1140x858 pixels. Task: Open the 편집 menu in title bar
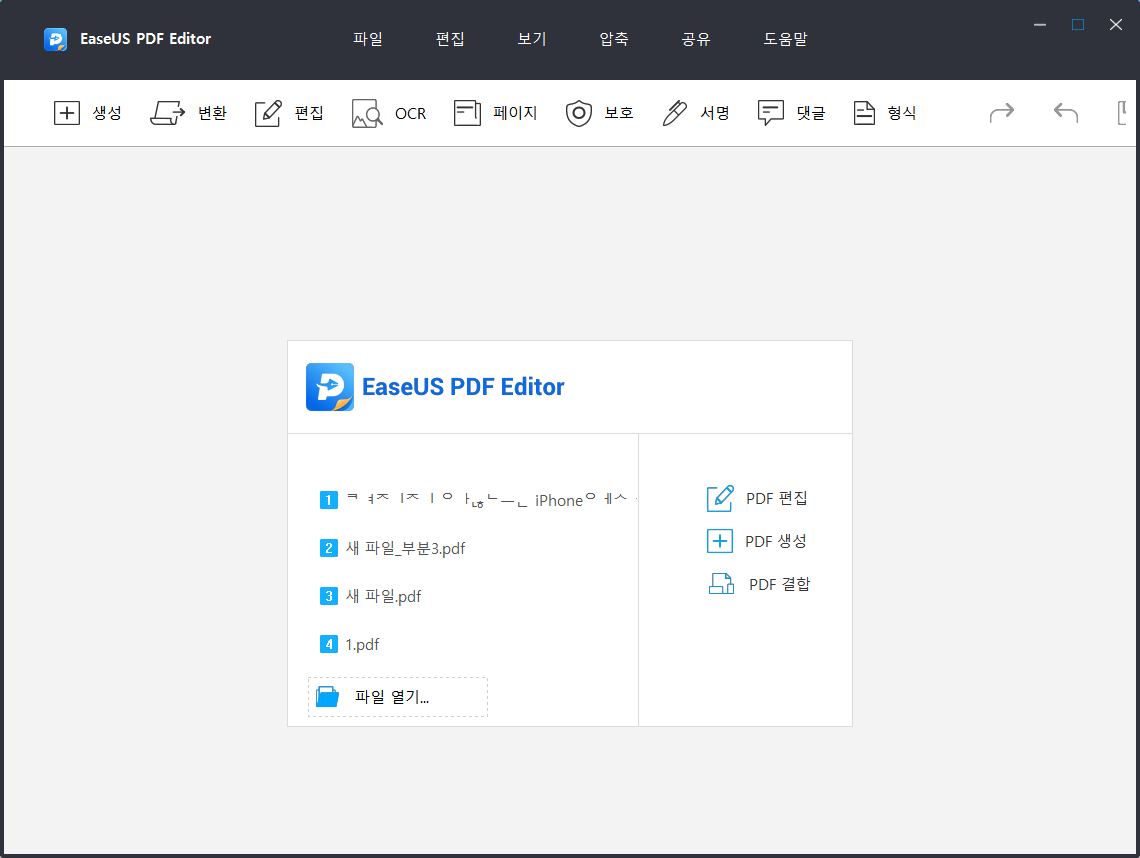click(x=450, y=39)
